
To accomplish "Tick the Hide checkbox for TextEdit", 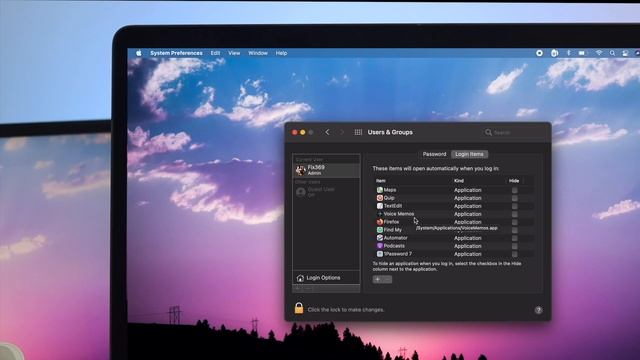I will coord(515,206).
